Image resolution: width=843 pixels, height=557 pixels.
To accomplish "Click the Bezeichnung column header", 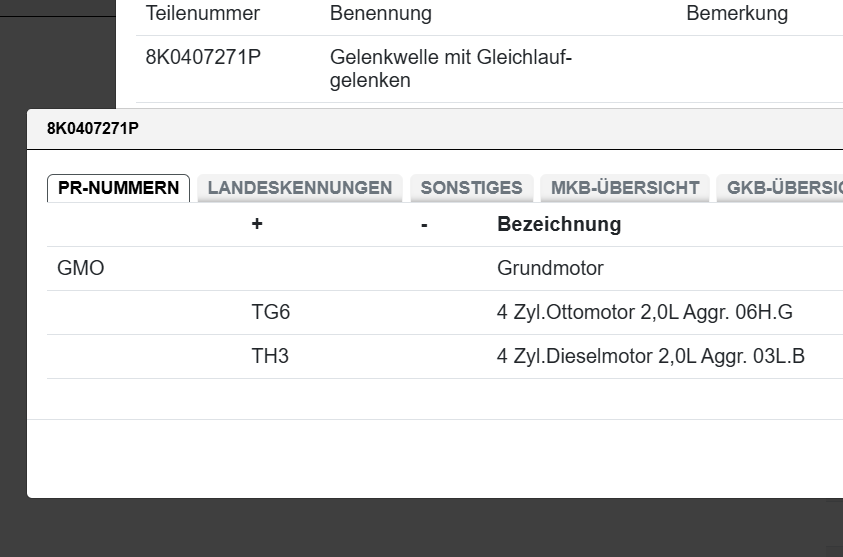I will 559,224.
